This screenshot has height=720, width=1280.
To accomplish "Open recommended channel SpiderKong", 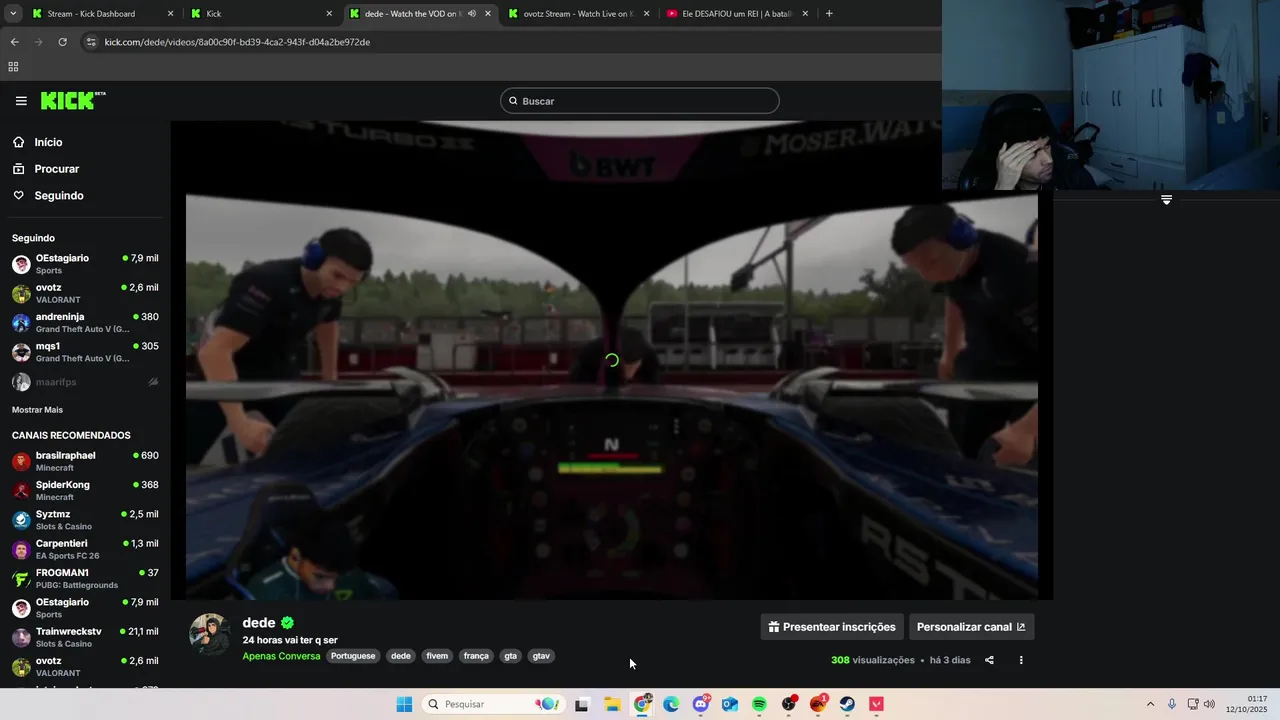I will tap(85, 490).
